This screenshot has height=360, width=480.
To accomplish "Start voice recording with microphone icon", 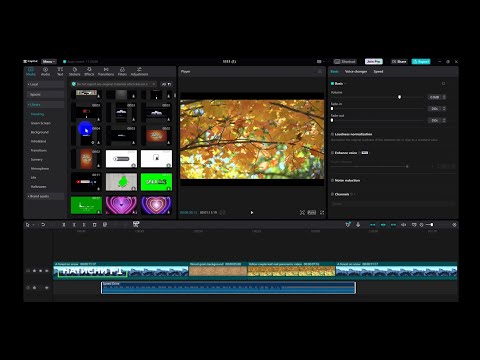I will click(x=358, y=225).
